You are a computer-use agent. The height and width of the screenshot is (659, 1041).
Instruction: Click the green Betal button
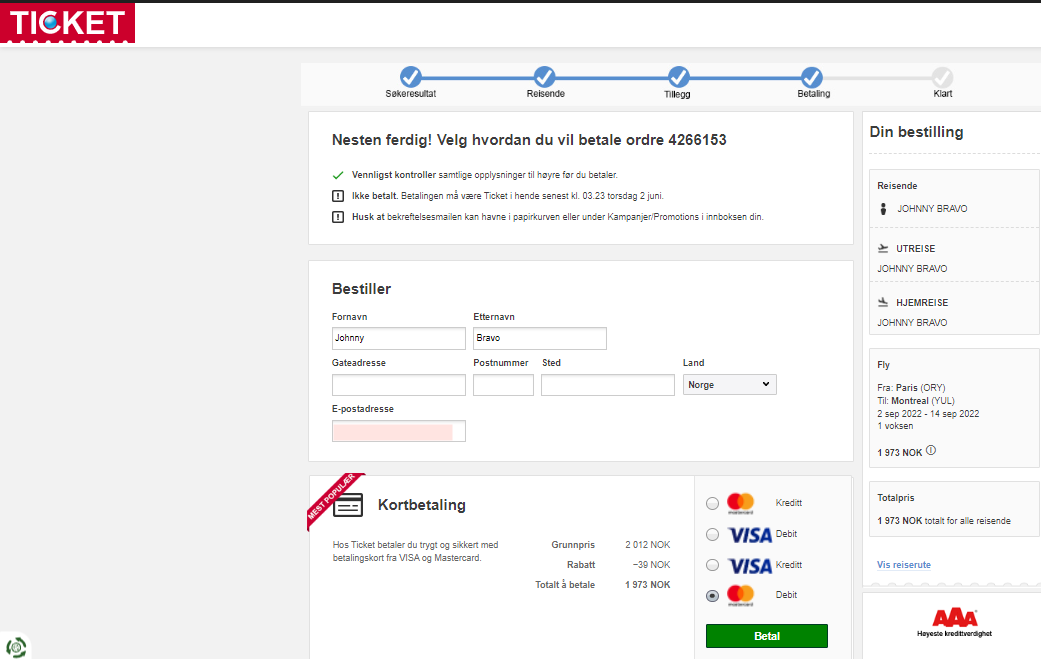(767, 636)
